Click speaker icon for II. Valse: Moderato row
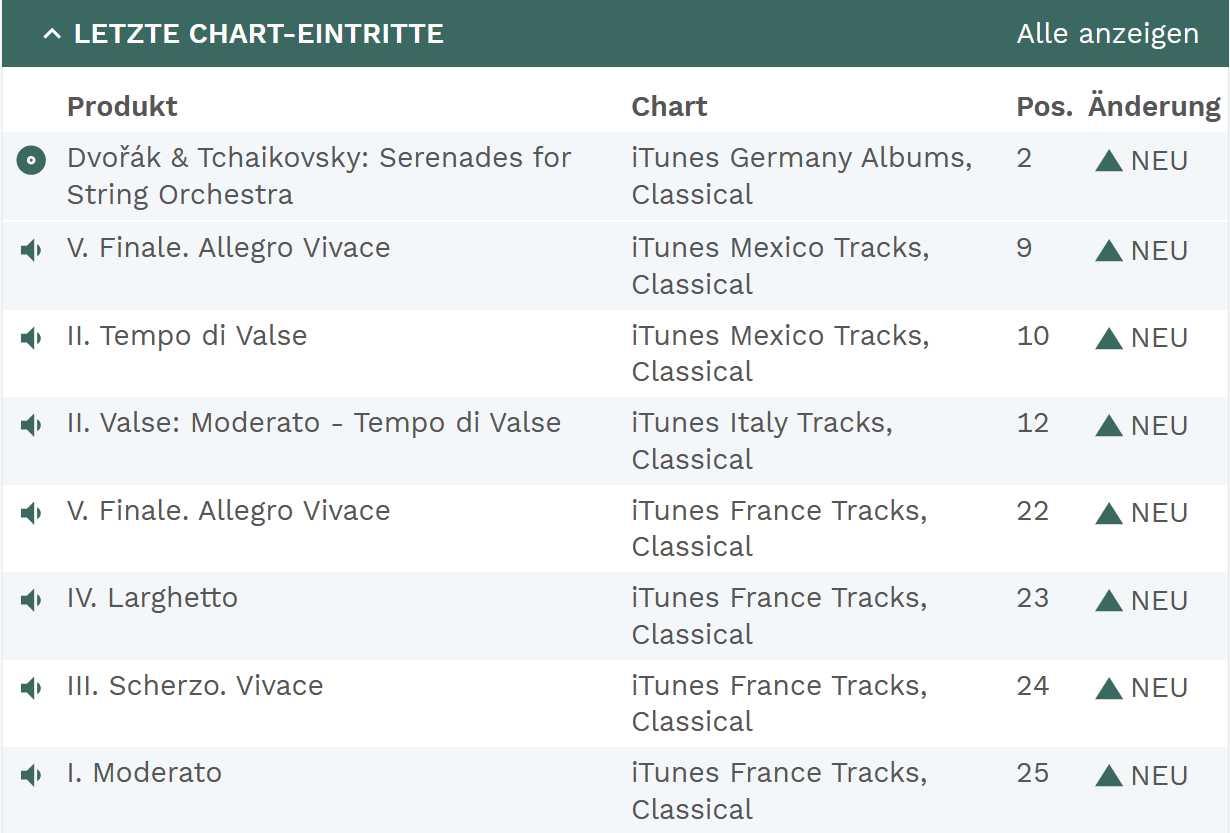 (x=31, y=425)
